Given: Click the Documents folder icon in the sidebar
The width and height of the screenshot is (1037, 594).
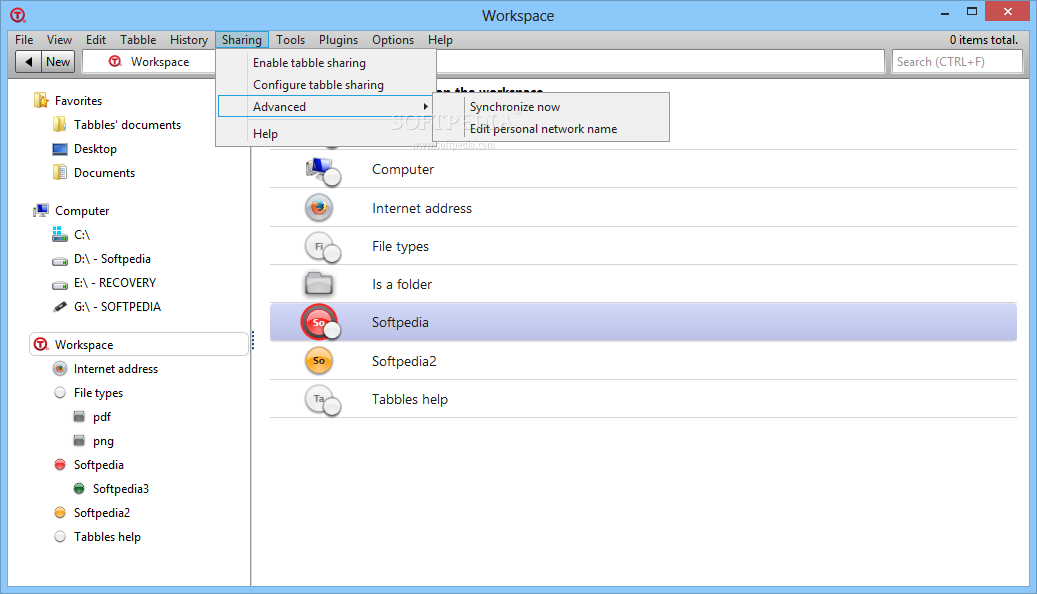Looking at the screenshot, I should (x=60, y=173).
